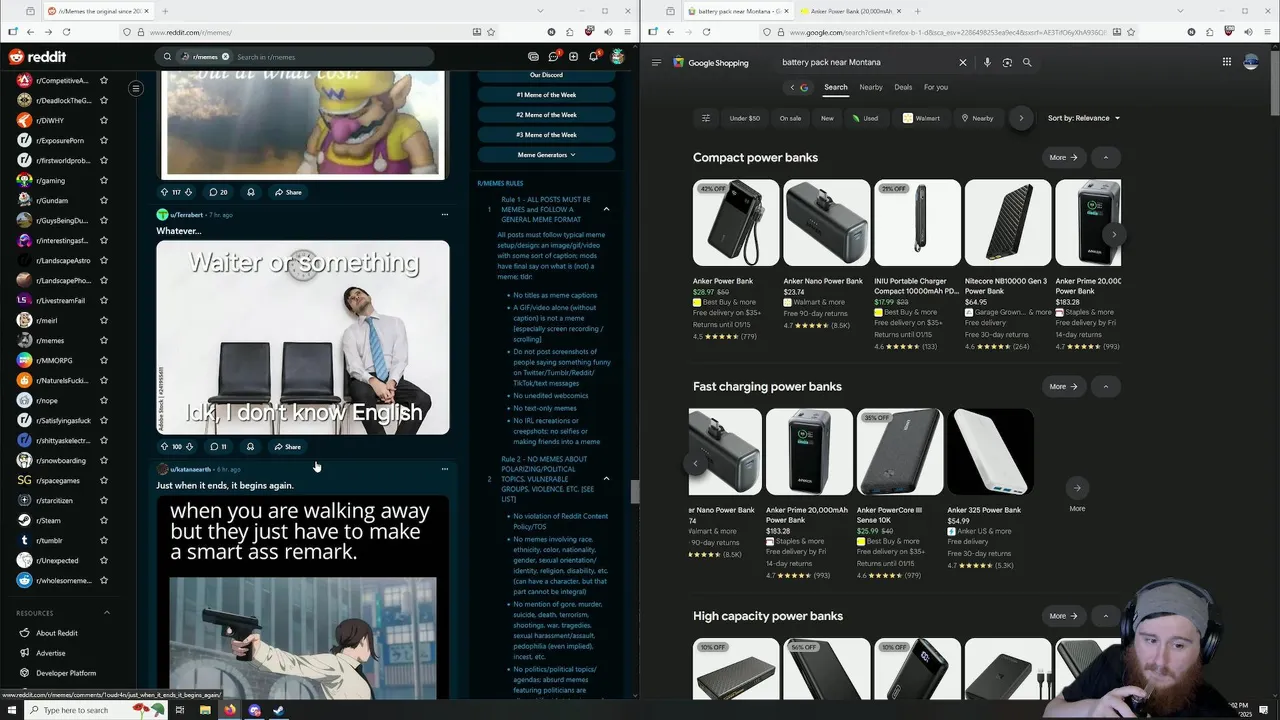The height and width of the screenshot is (720, 1280).
Task: Open r/spacegames community
Action: coord(57,481)
